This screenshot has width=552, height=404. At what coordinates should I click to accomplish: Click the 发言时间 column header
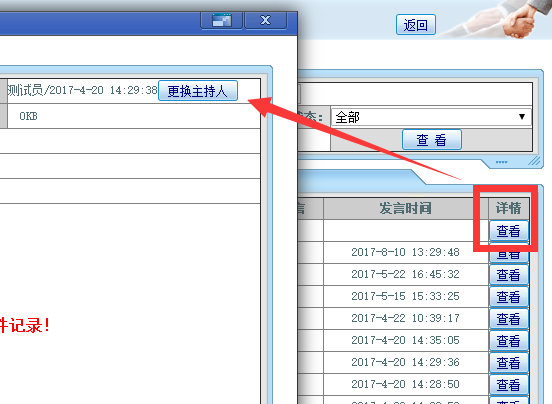406,208
